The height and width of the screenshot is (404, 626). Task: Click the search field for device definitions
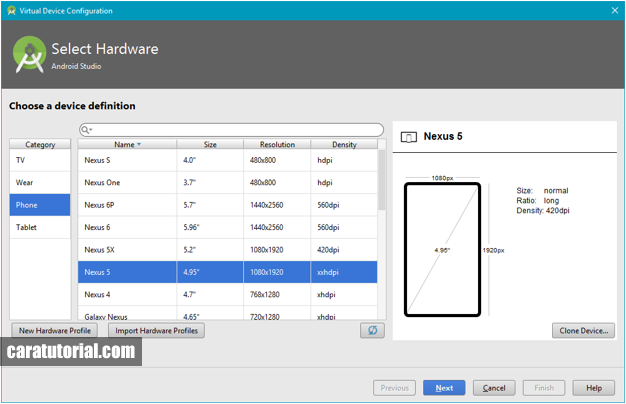(232, 130)
